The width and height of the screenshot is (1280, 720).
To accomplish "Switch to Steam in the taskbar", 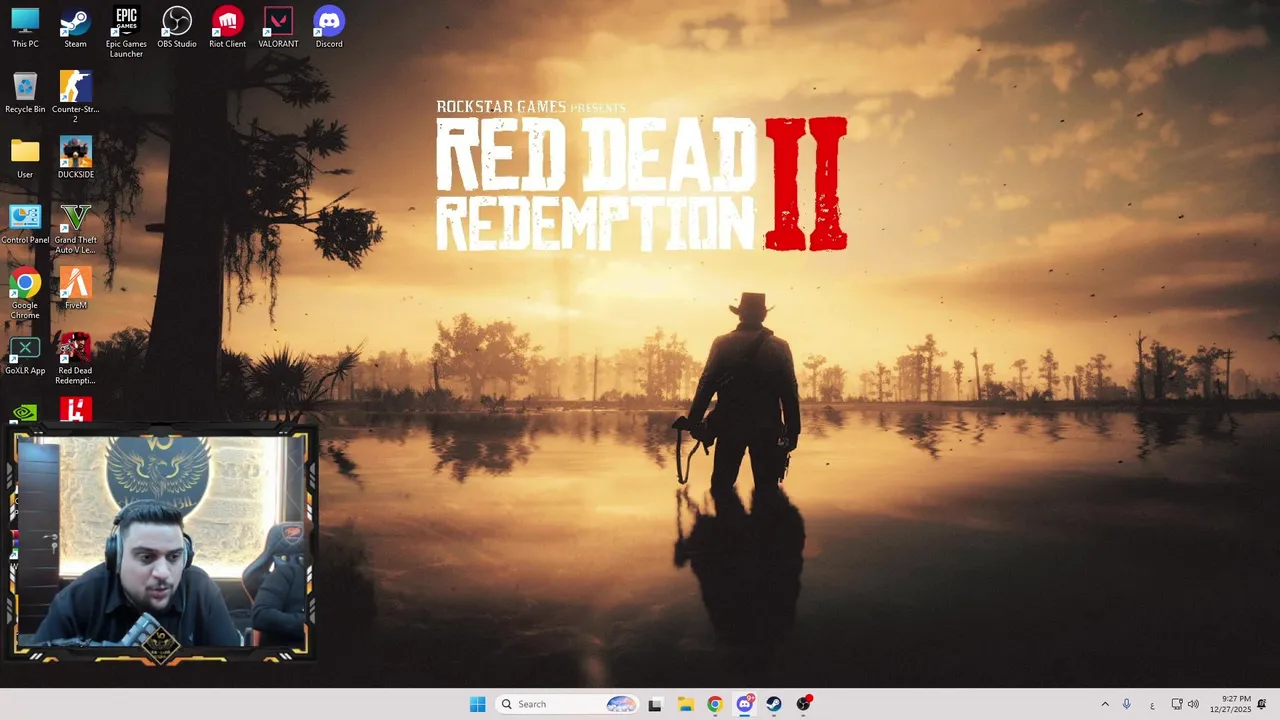I will tap(773, 704).
